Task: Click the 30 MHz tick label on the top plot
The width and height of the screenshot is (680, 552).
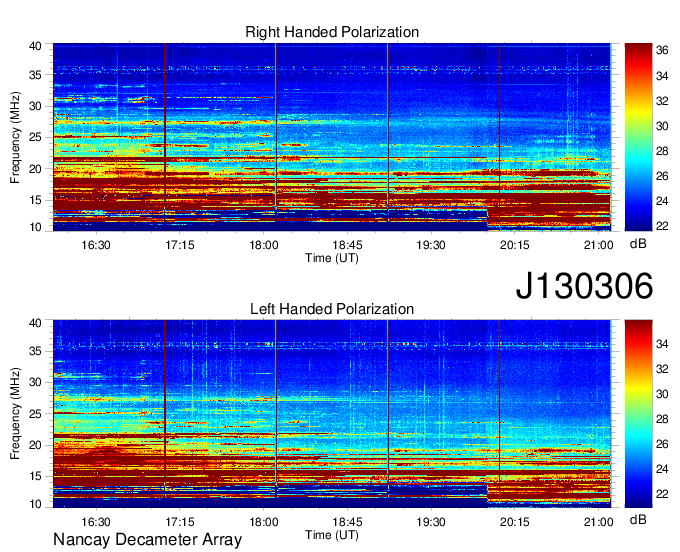Action: tap(36, 106)
